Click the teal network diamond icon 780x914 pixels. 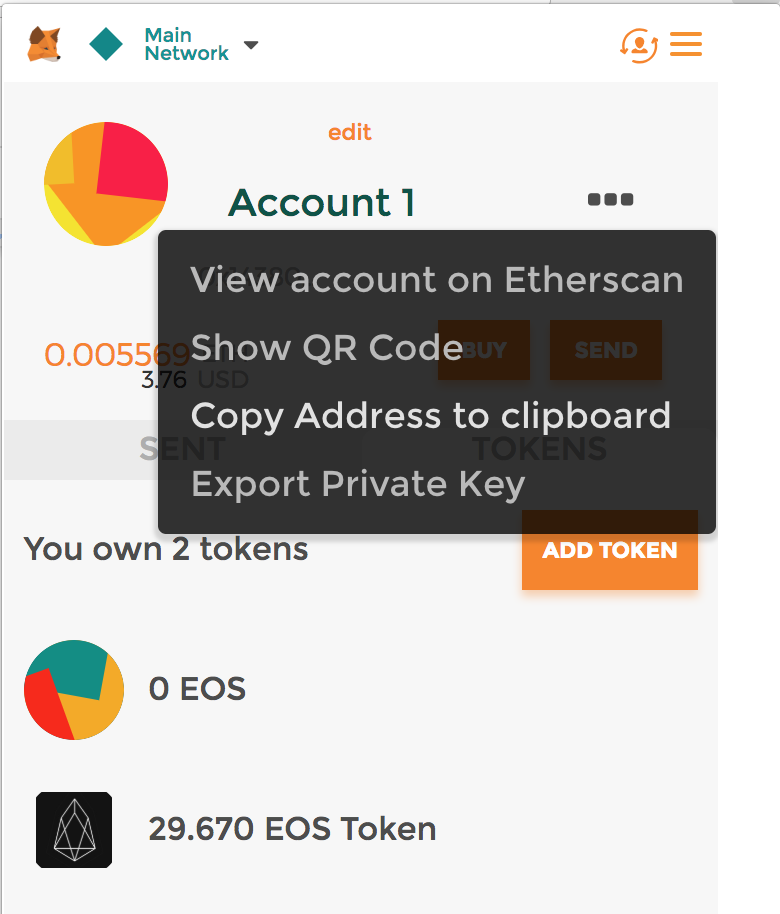[106, 45]
